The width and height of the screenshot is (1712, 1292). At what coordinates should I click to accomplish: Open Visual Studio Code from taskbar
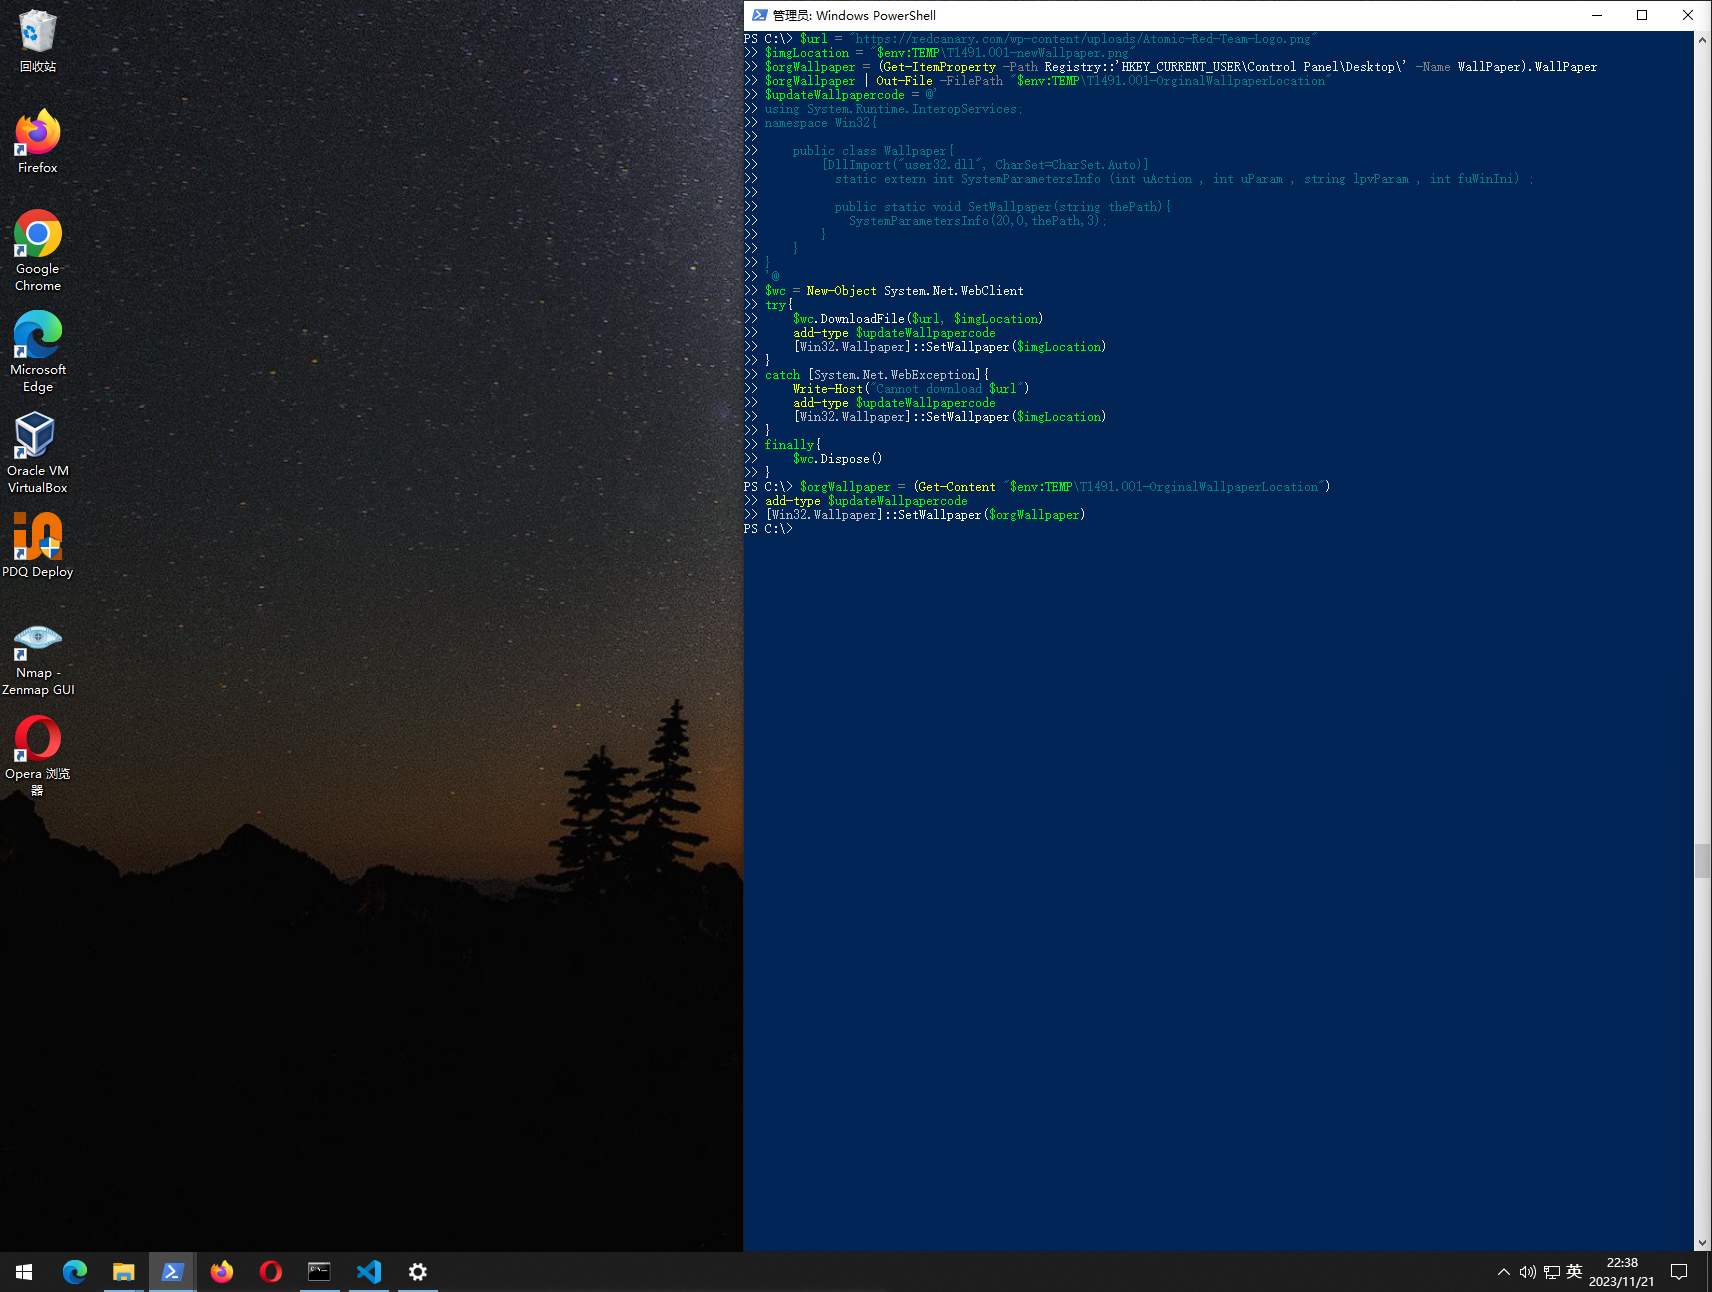point(368,1272)
